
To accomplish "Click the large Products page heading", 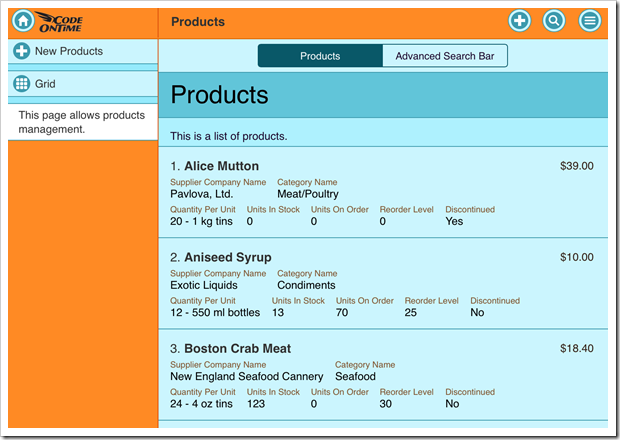I will coord(219,95).
